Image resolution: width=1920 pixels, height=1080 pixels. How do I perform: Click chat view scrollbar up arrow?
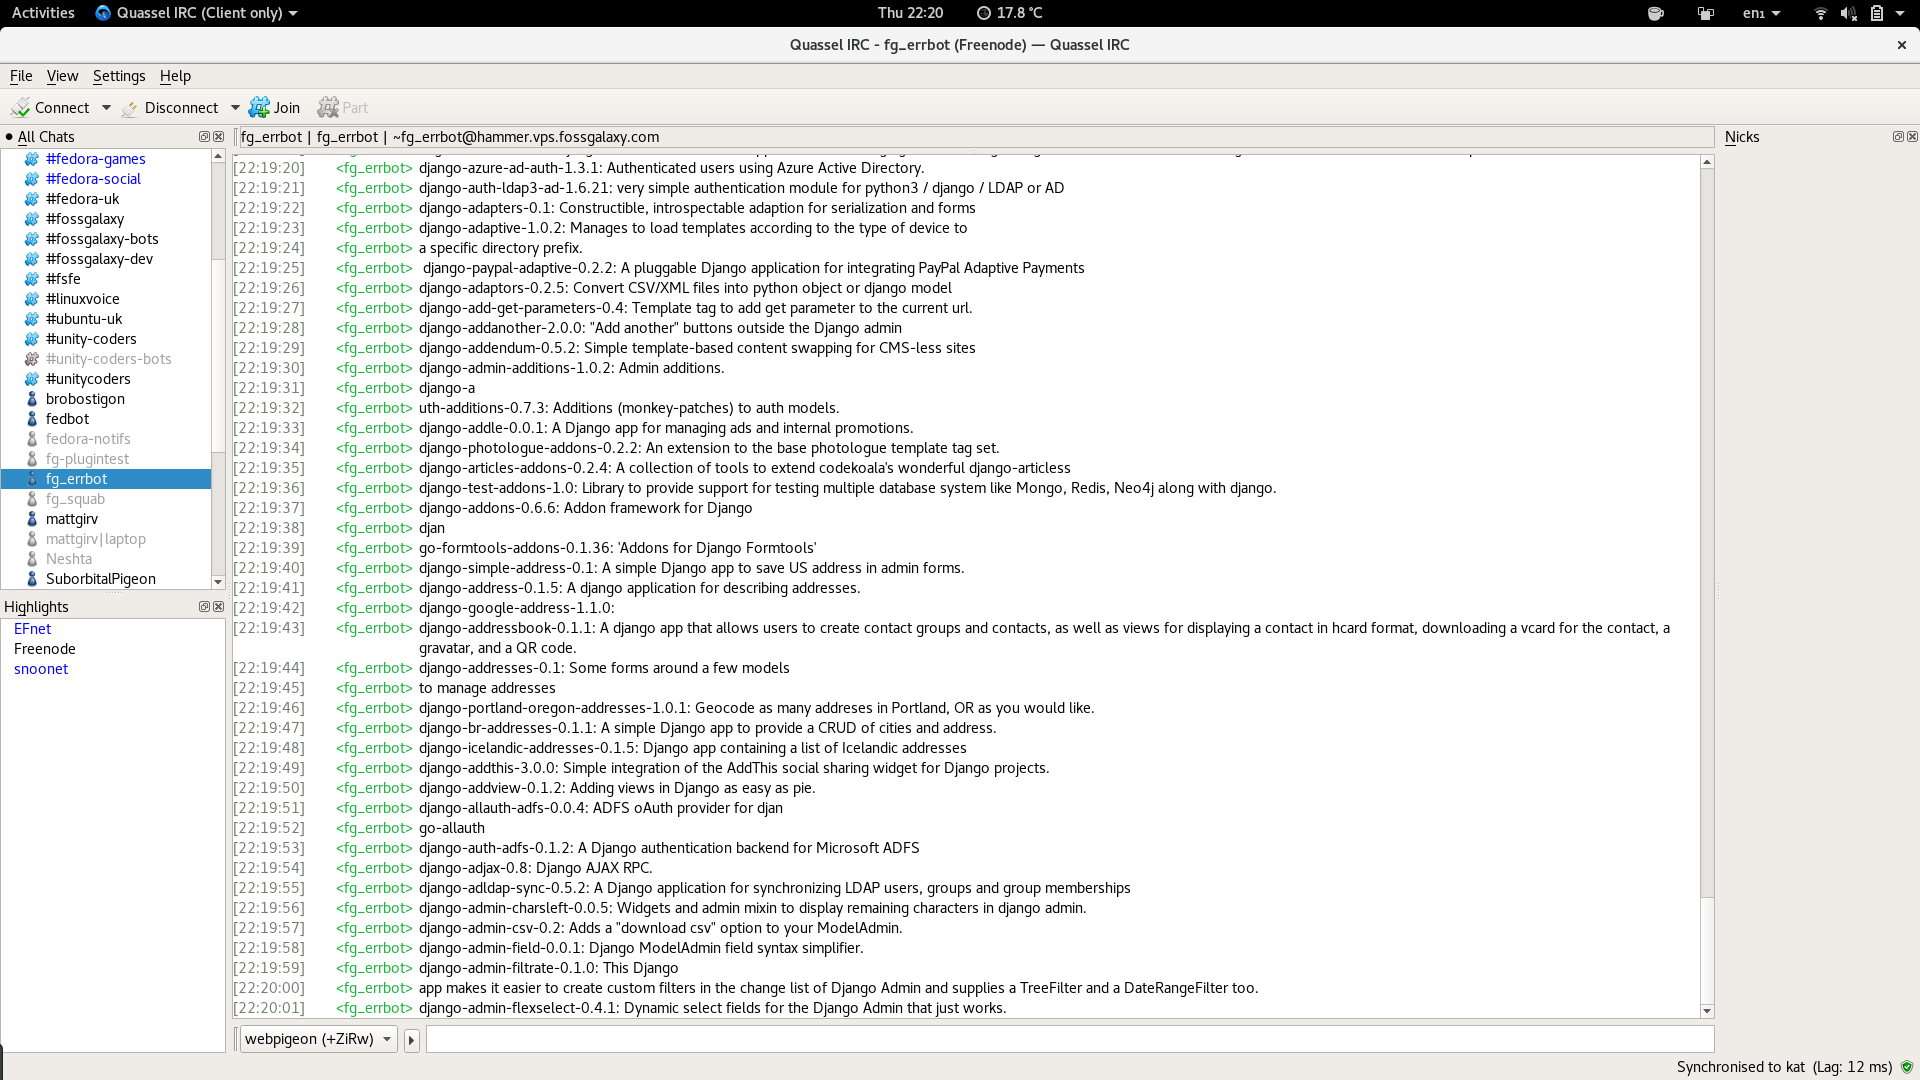[1707, 162]
